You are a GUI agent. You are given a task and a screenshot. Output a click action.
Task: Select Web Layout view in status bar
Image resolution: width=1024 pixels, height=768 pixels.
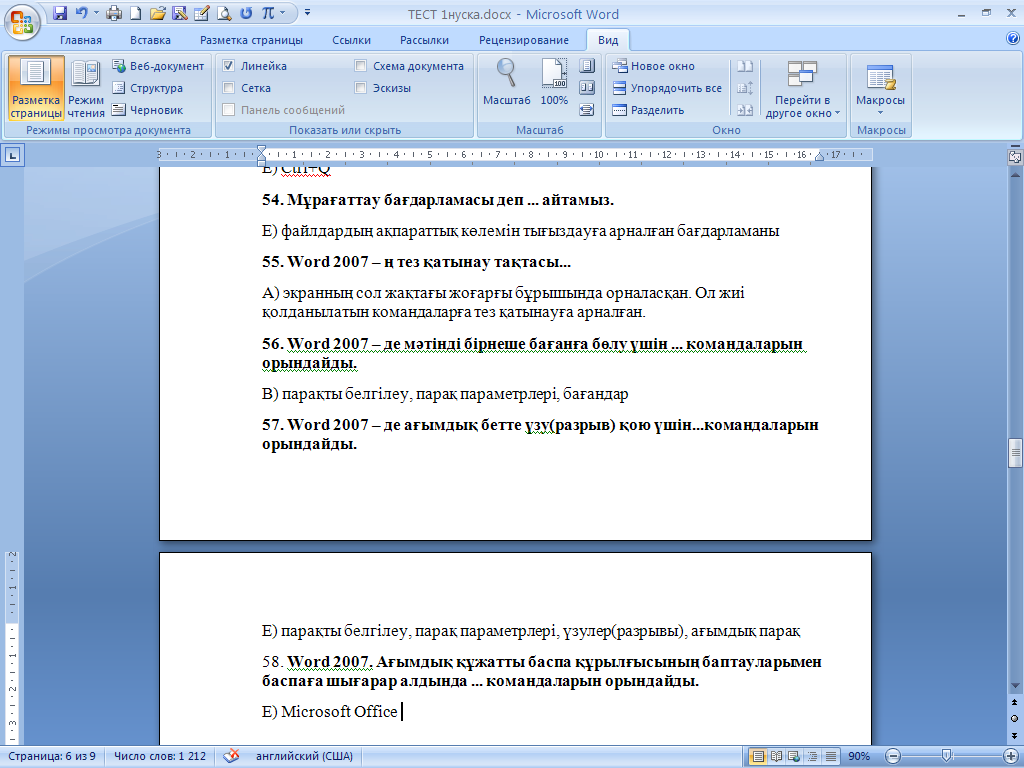tap(794, 756)
